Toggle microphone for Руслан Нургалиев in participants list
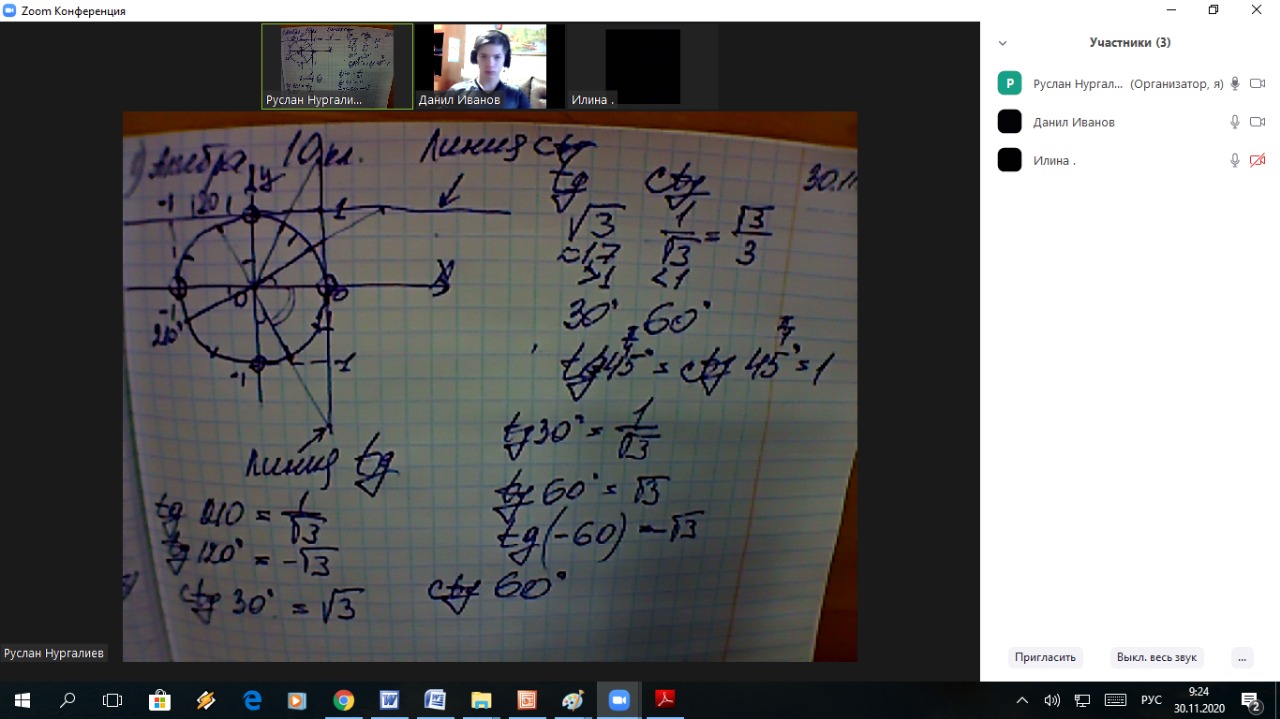 click(1235, 84)
